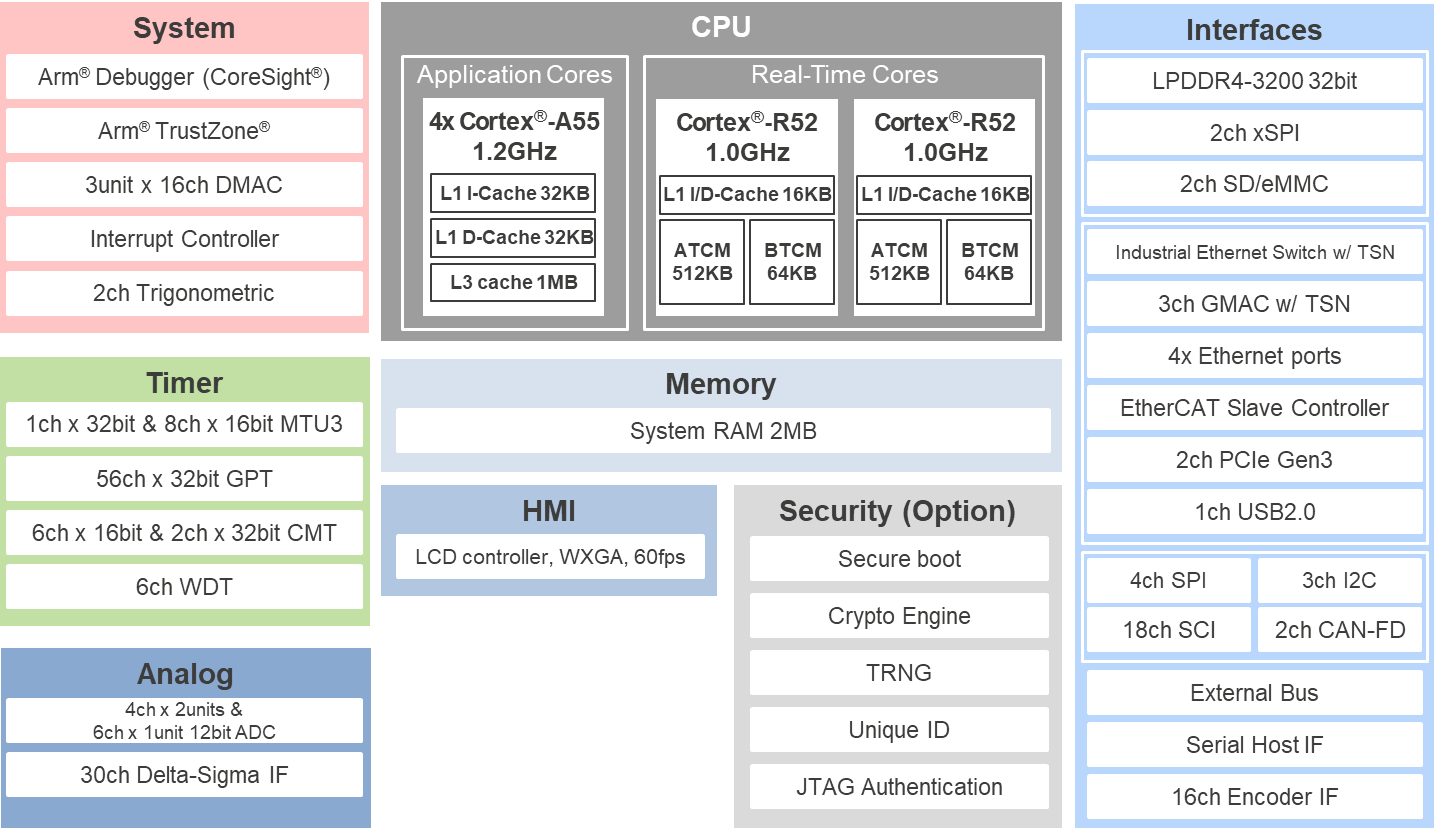The height and width of the screenshot is (828, 1434).
Task: Click the System RAM 2MB block
Action: click(722, 431)
